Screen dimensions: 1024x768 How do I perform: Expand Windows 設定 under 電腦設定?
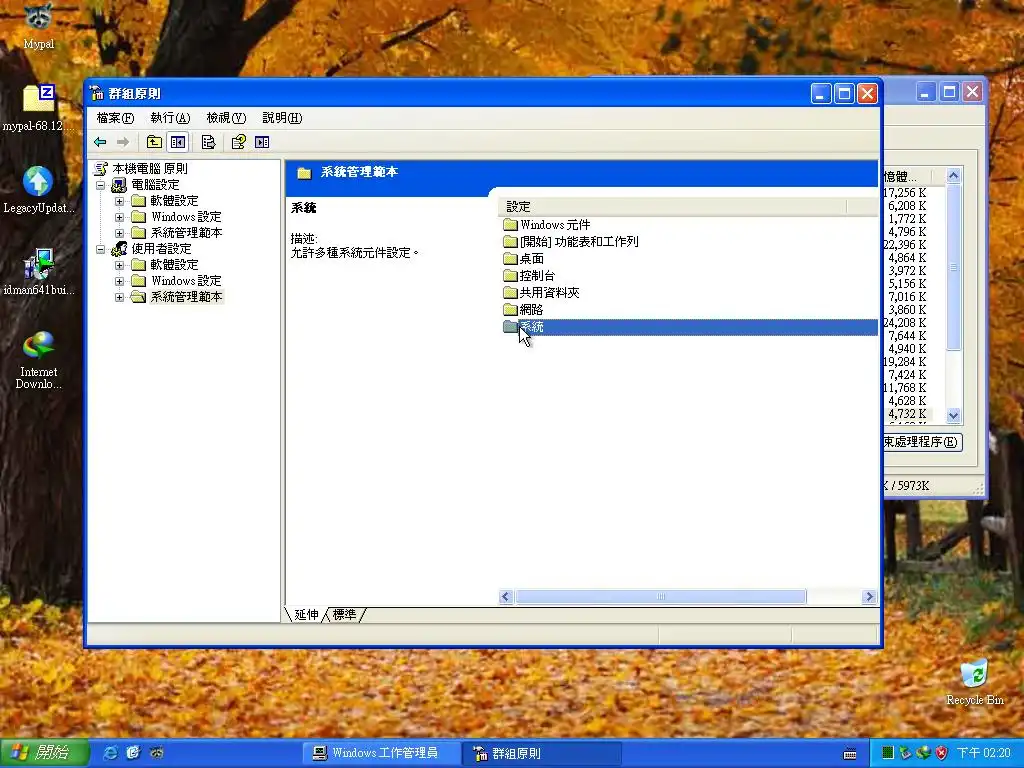coord(120,217)
